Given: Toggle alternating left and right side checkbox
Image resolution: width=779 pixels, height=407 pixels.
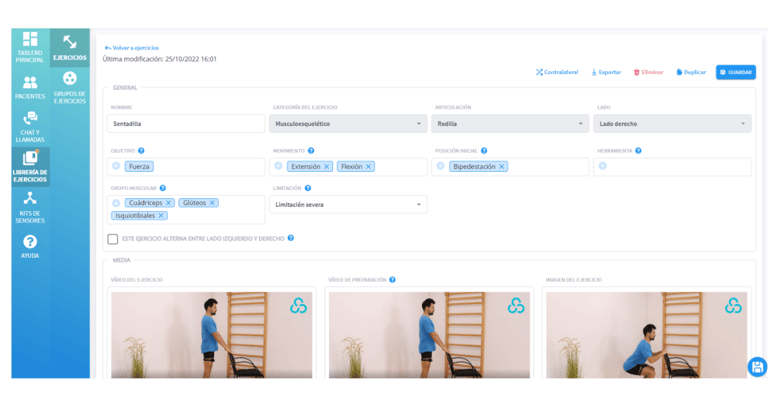Looking at the screenshot, I should click(113, 239).
